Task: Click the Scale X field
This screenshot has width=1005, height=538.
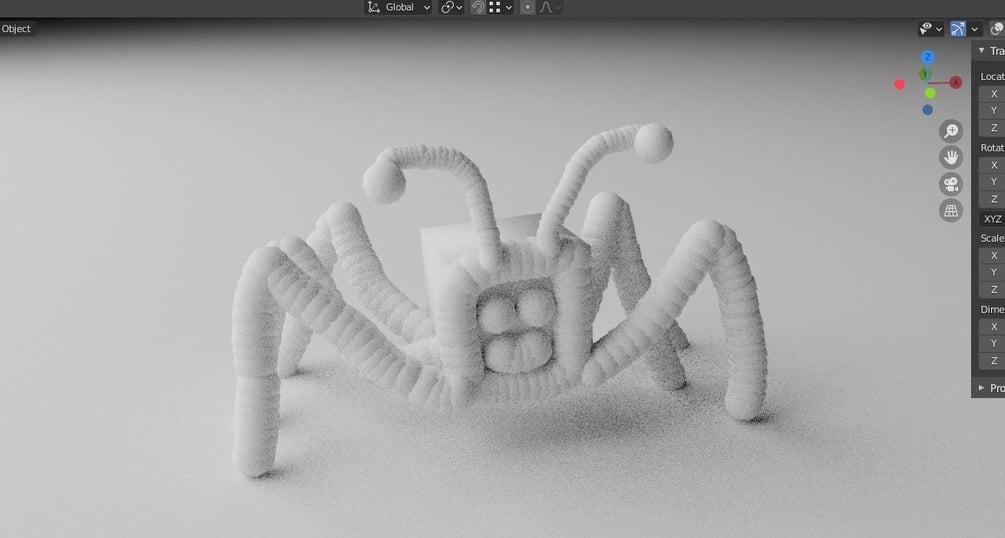Action: [992, 255]
